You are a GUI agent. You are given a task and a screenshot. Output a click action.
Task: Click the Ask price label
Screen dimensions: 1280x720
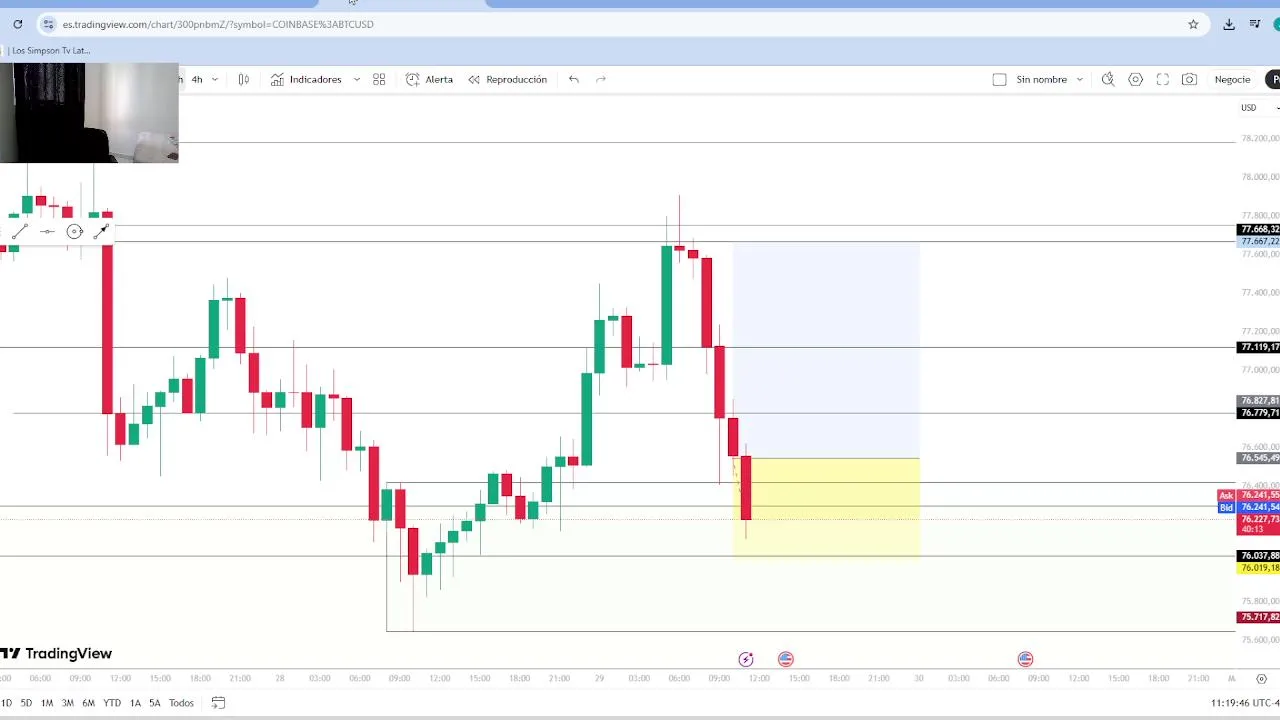[x=1226, y=496]
